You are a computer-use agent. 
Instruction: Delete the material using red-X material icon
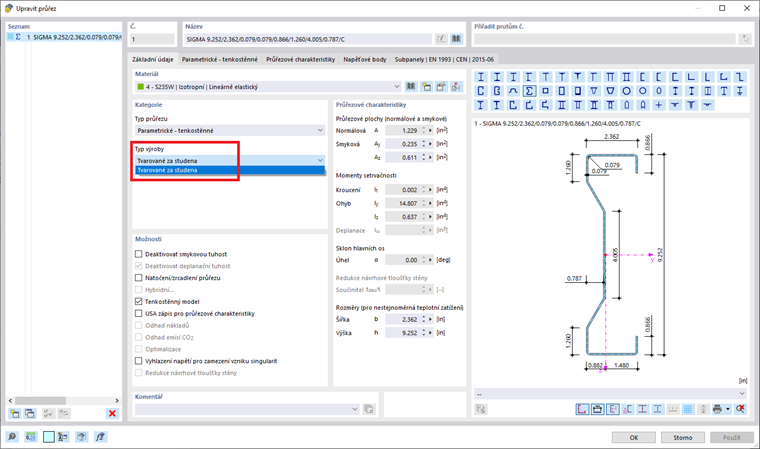point(456,87)
